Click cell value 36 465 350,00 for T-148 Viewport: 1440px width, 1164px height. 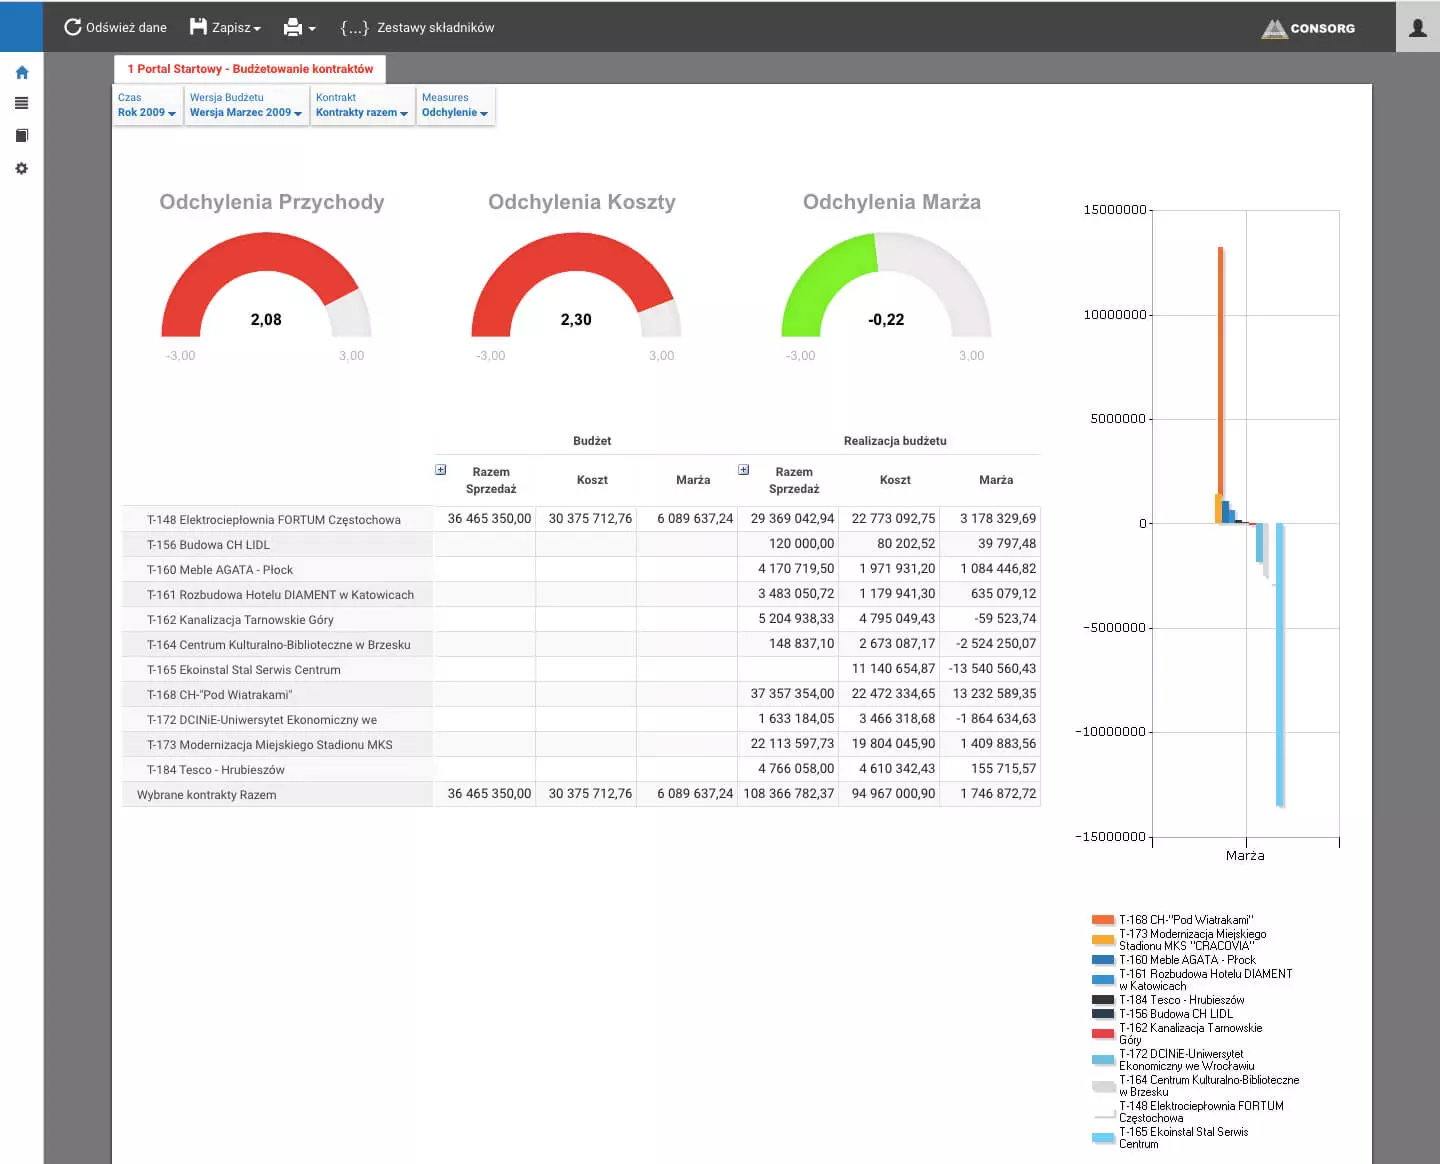tap(489, 518)
